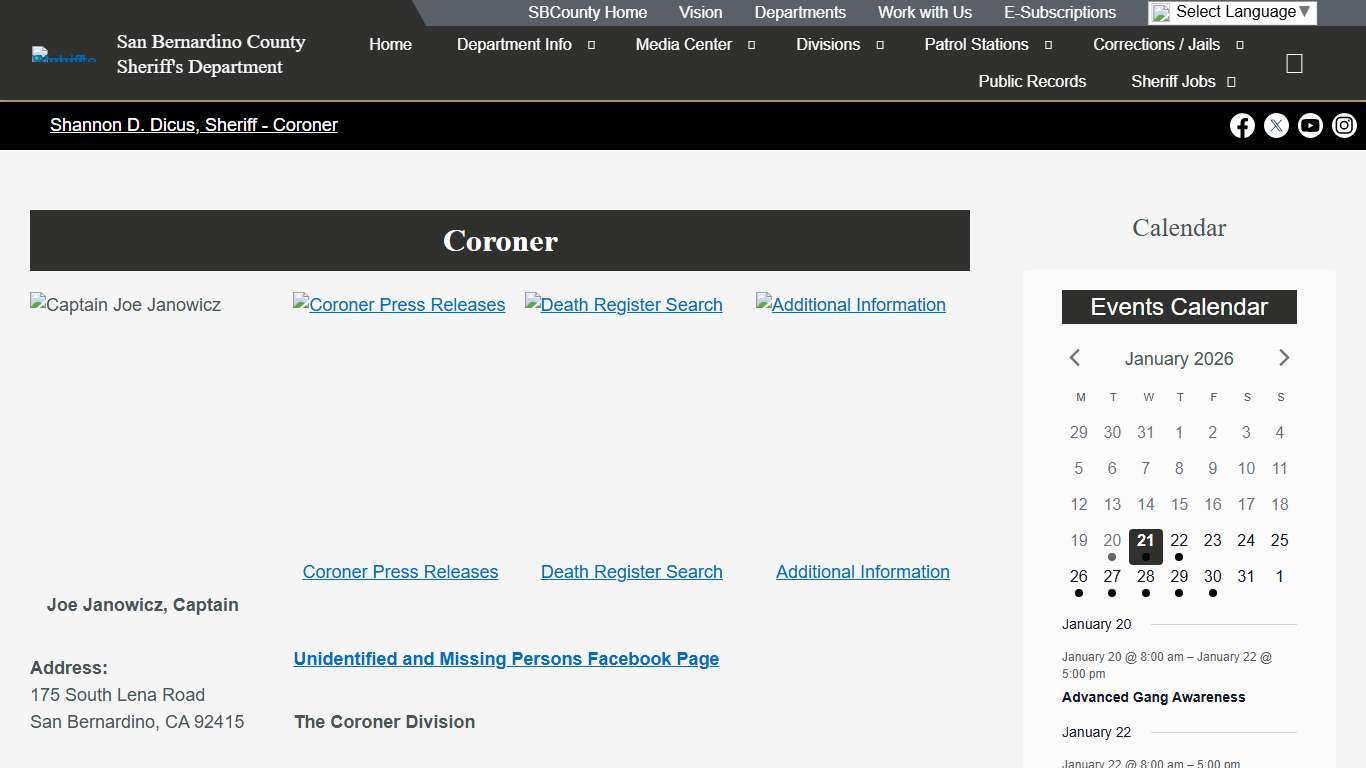Click the Captain Joe Janowicz photo placeholder
The image size is (1366, 768).
[125, 304]
